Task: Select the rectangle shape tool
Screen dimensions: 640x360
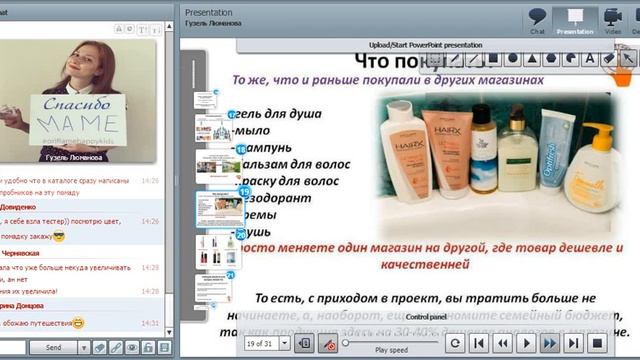Action: [493, 59]
